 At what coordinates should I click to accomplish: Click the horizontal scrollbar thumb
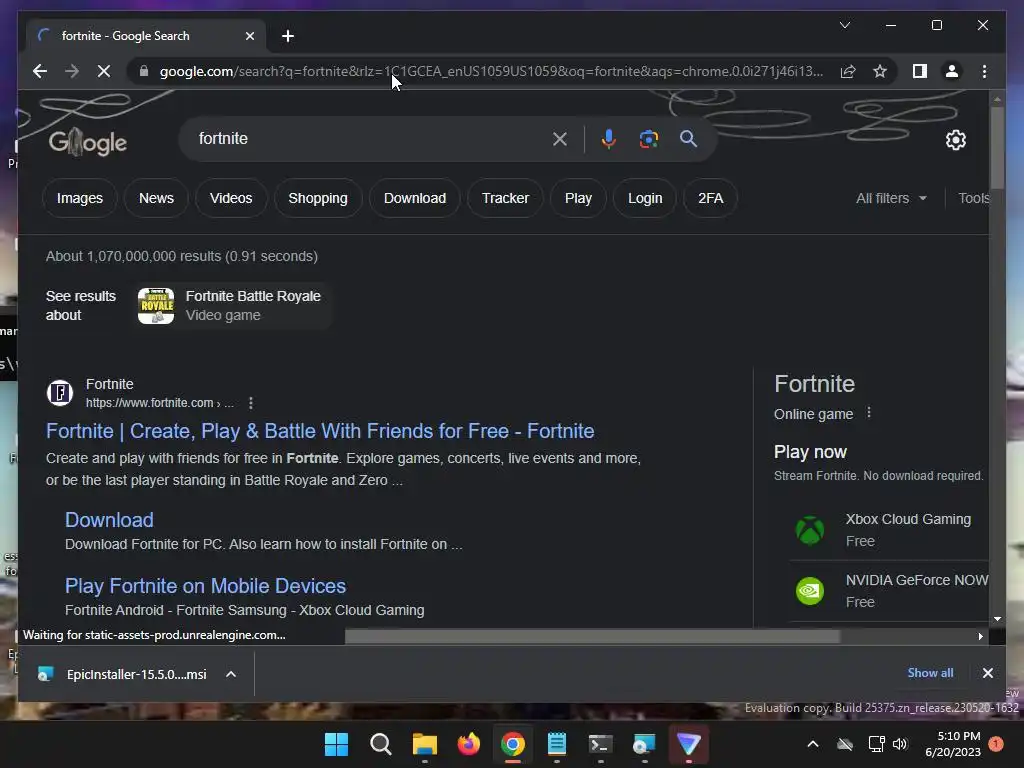[x=592, y=636]
